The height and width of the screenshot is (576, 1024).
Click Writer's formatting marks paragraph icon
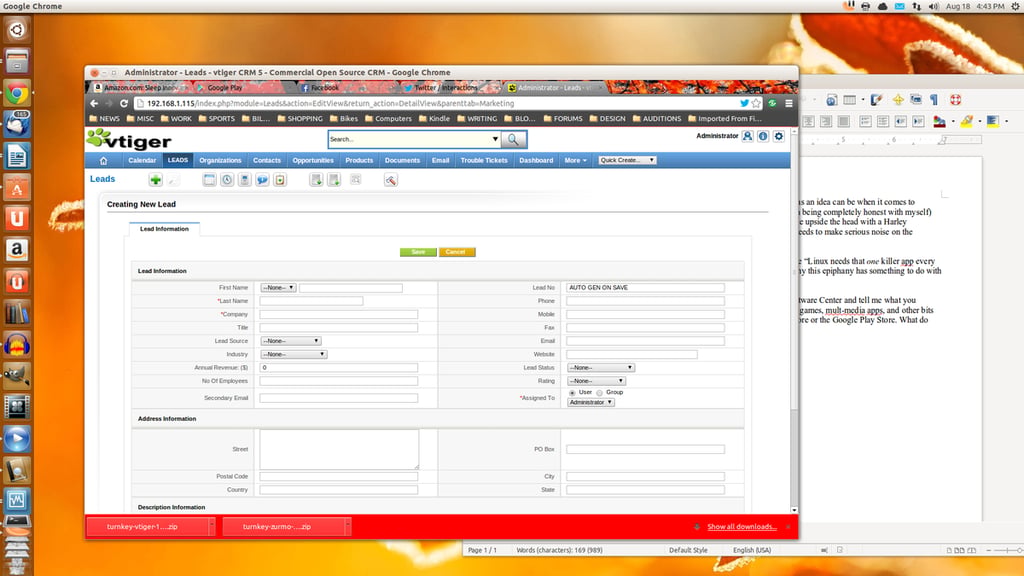coord(934,100)
